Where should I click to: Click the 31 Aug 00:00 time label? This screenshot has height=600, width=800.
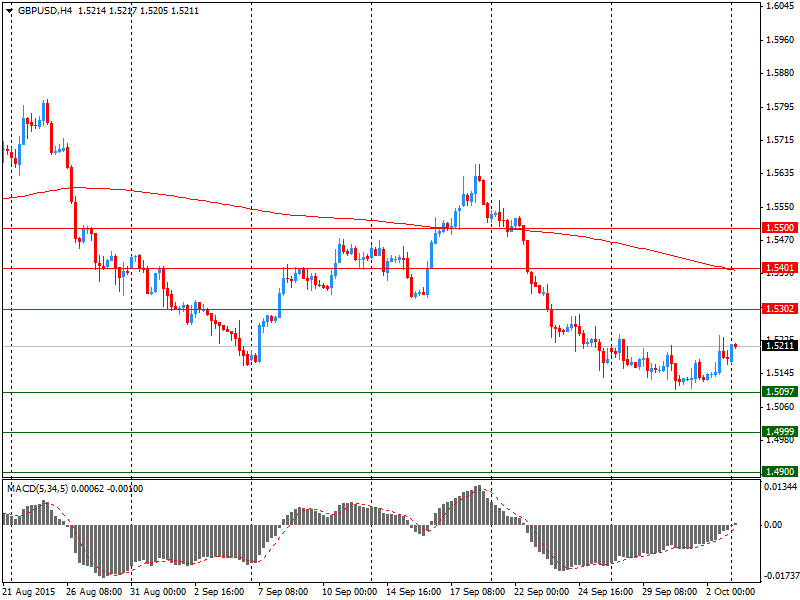[158, 592]
